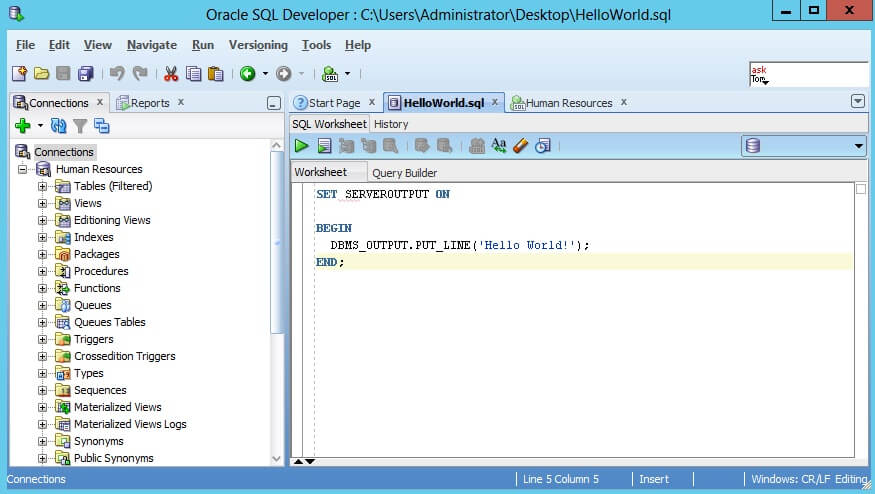Click the Copy toolbar icon

click(193, 73)
